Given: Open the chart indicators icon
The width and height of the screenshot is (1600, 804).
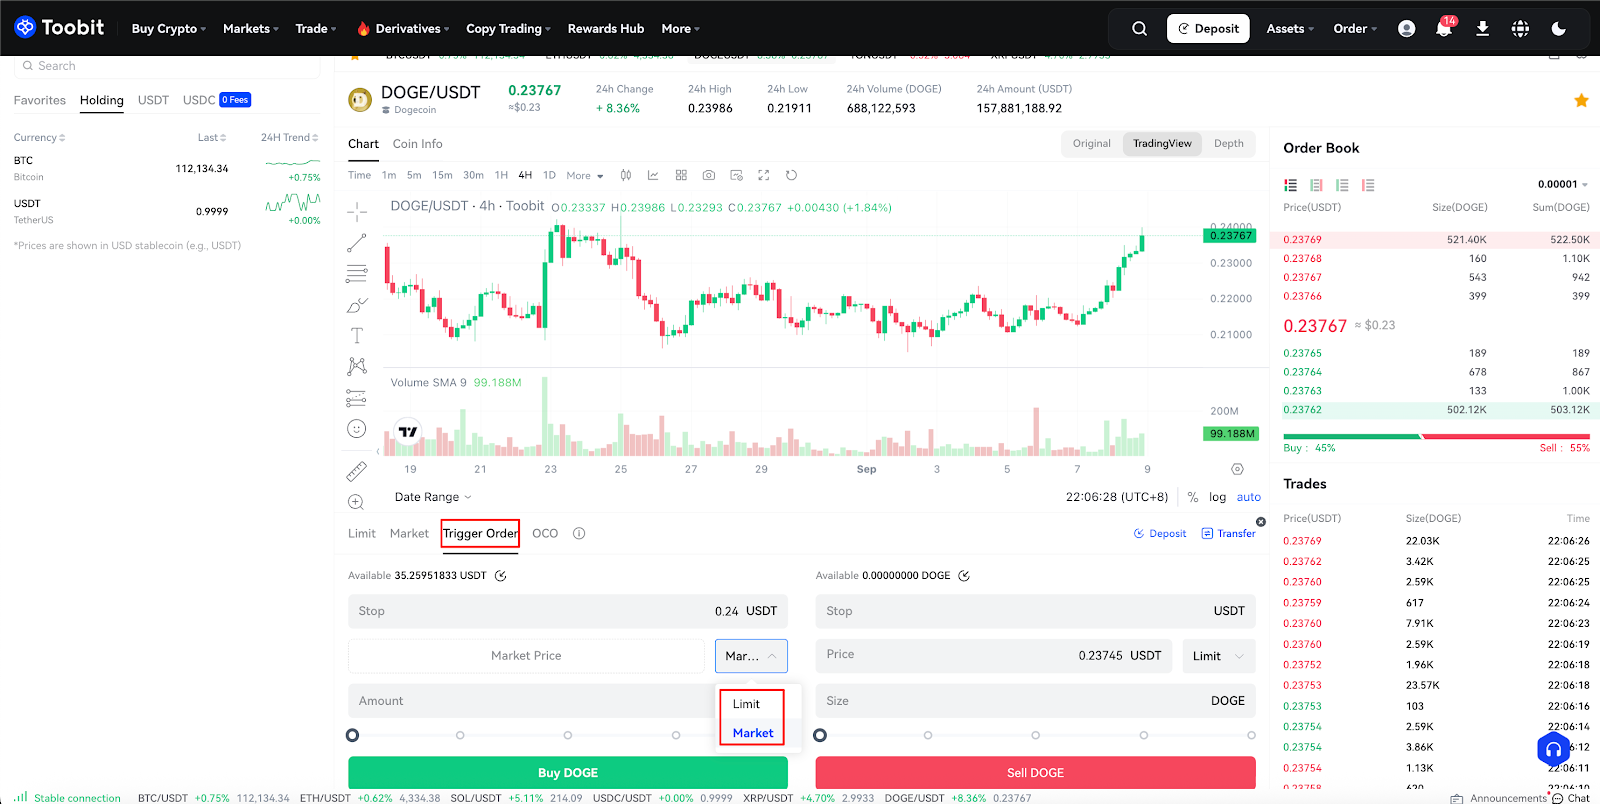Looking at the screenshot, I should pyautogui.click(x=653, y=175).
